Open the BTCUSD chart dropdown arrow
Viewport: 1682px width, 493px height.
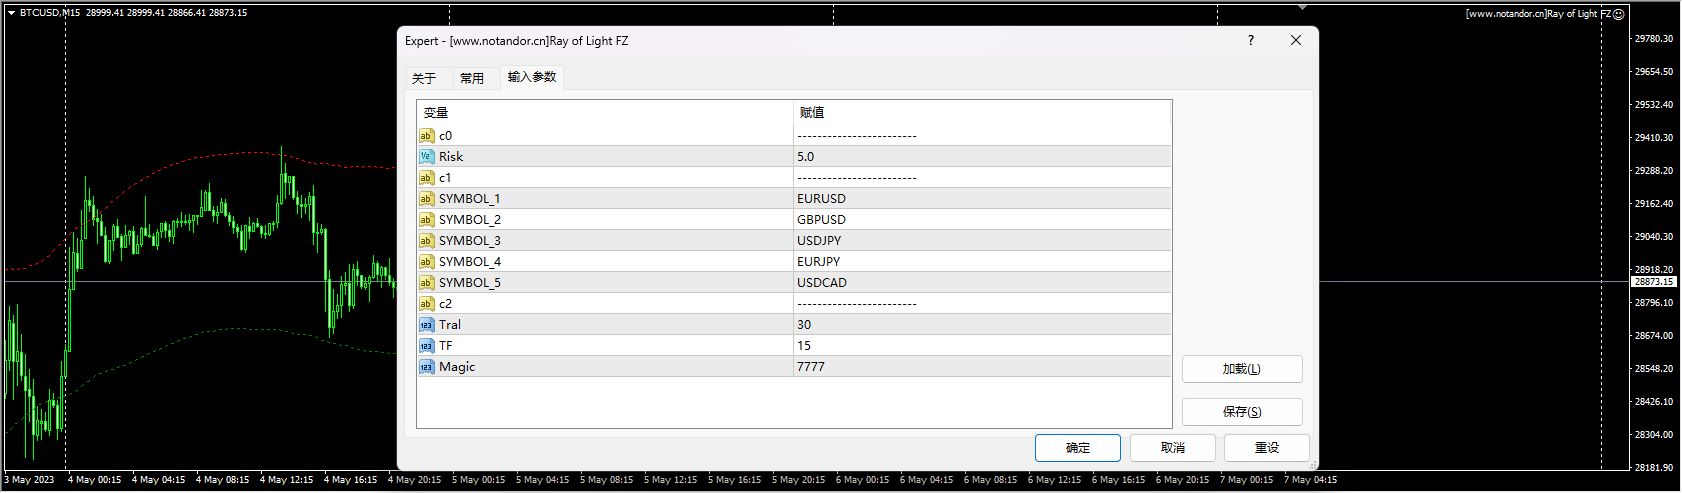[11, 13]
